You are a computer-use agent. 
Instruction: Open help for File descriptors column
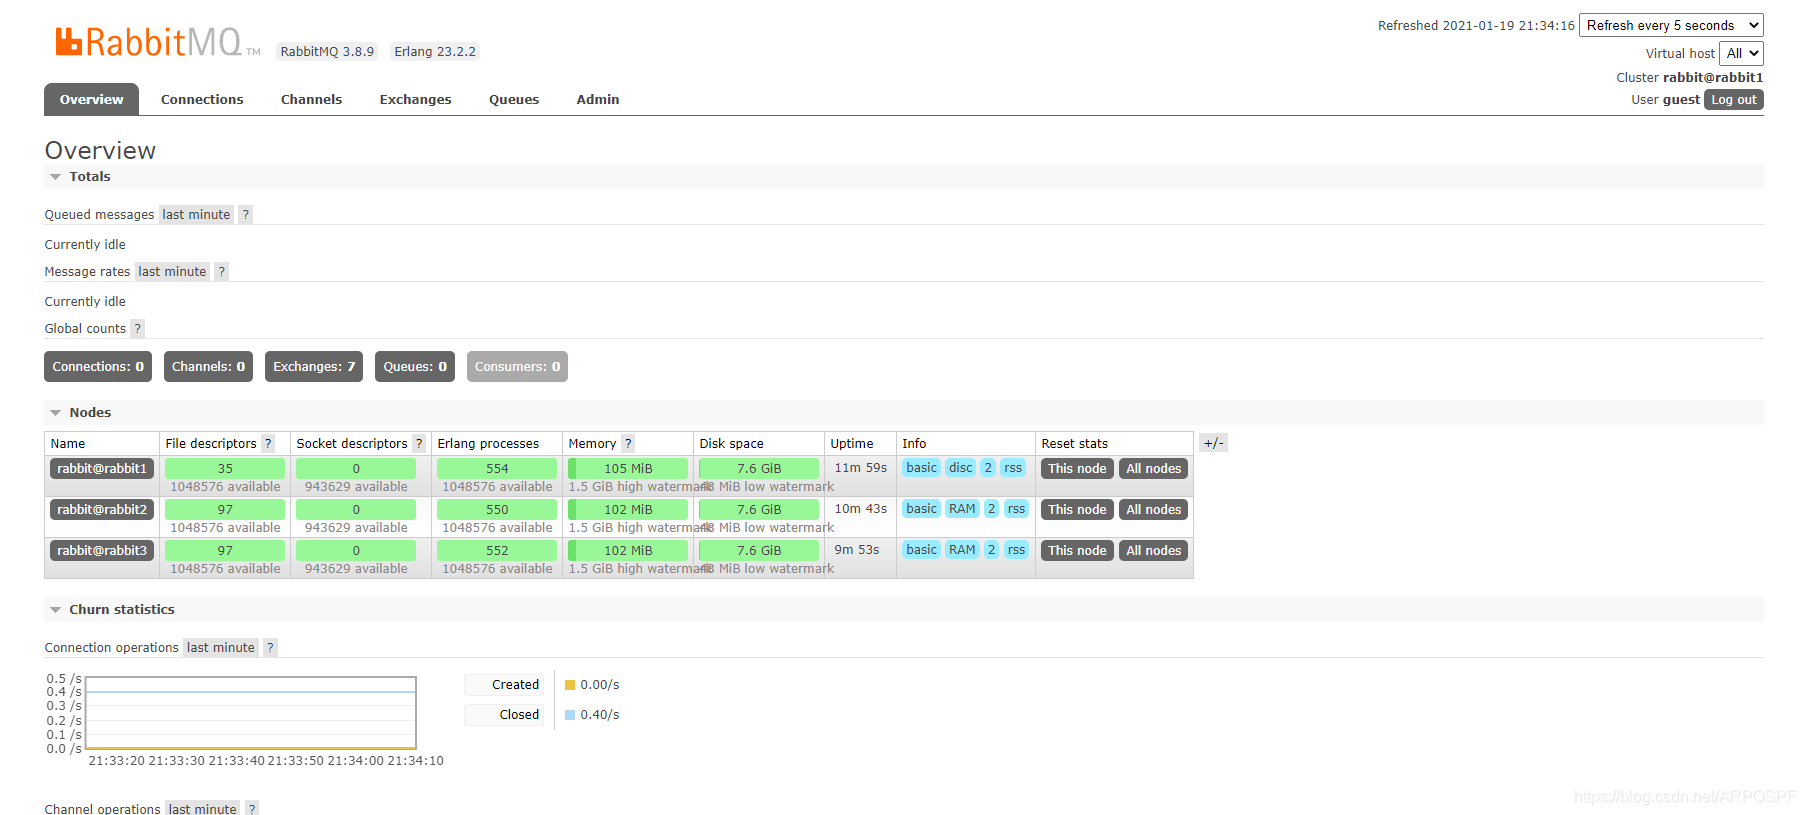click(x=268, y=443)
